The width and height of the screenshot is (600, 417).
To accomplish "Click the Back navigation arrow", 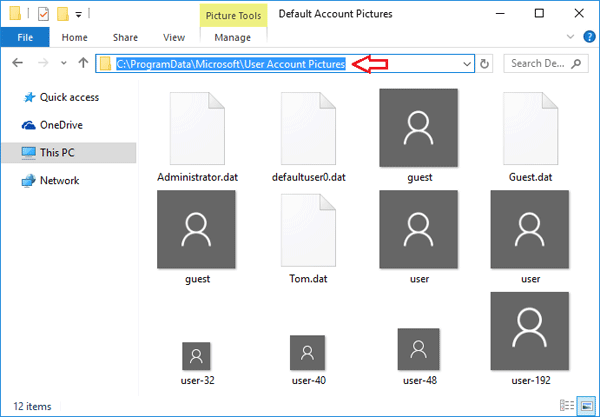I will (x=15, y=63).
